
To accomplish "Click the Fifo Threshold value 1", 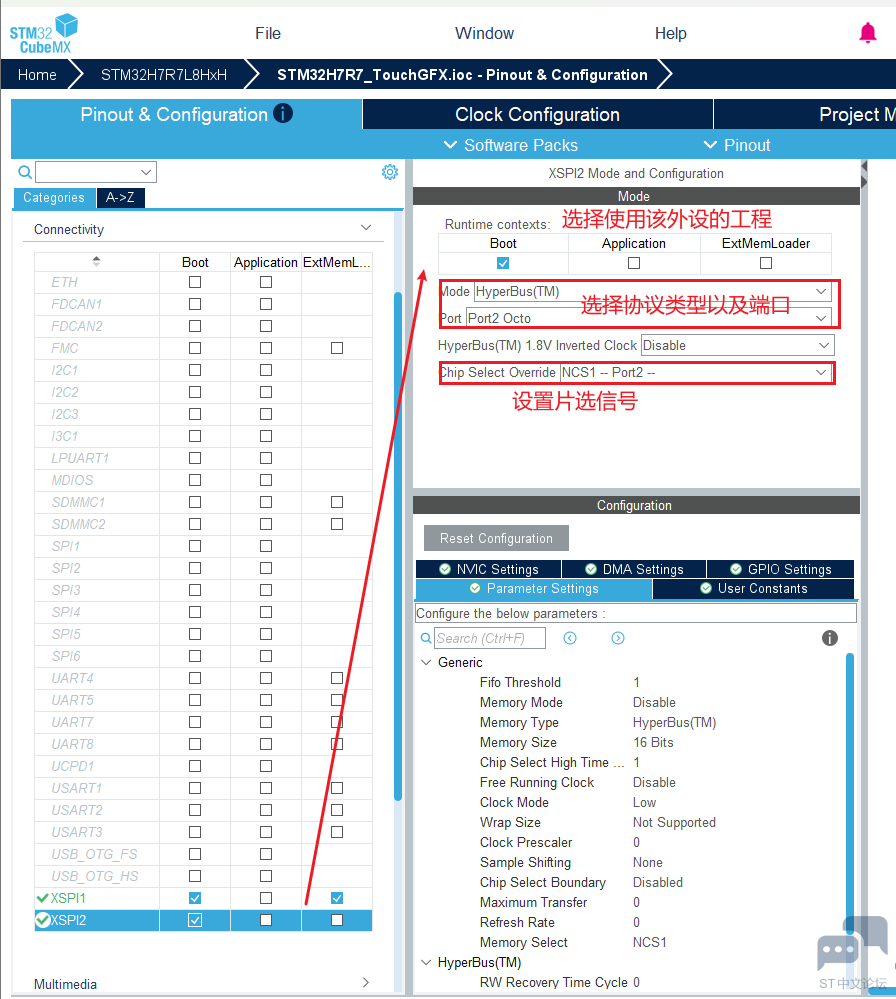I will [x=636, y=682].
